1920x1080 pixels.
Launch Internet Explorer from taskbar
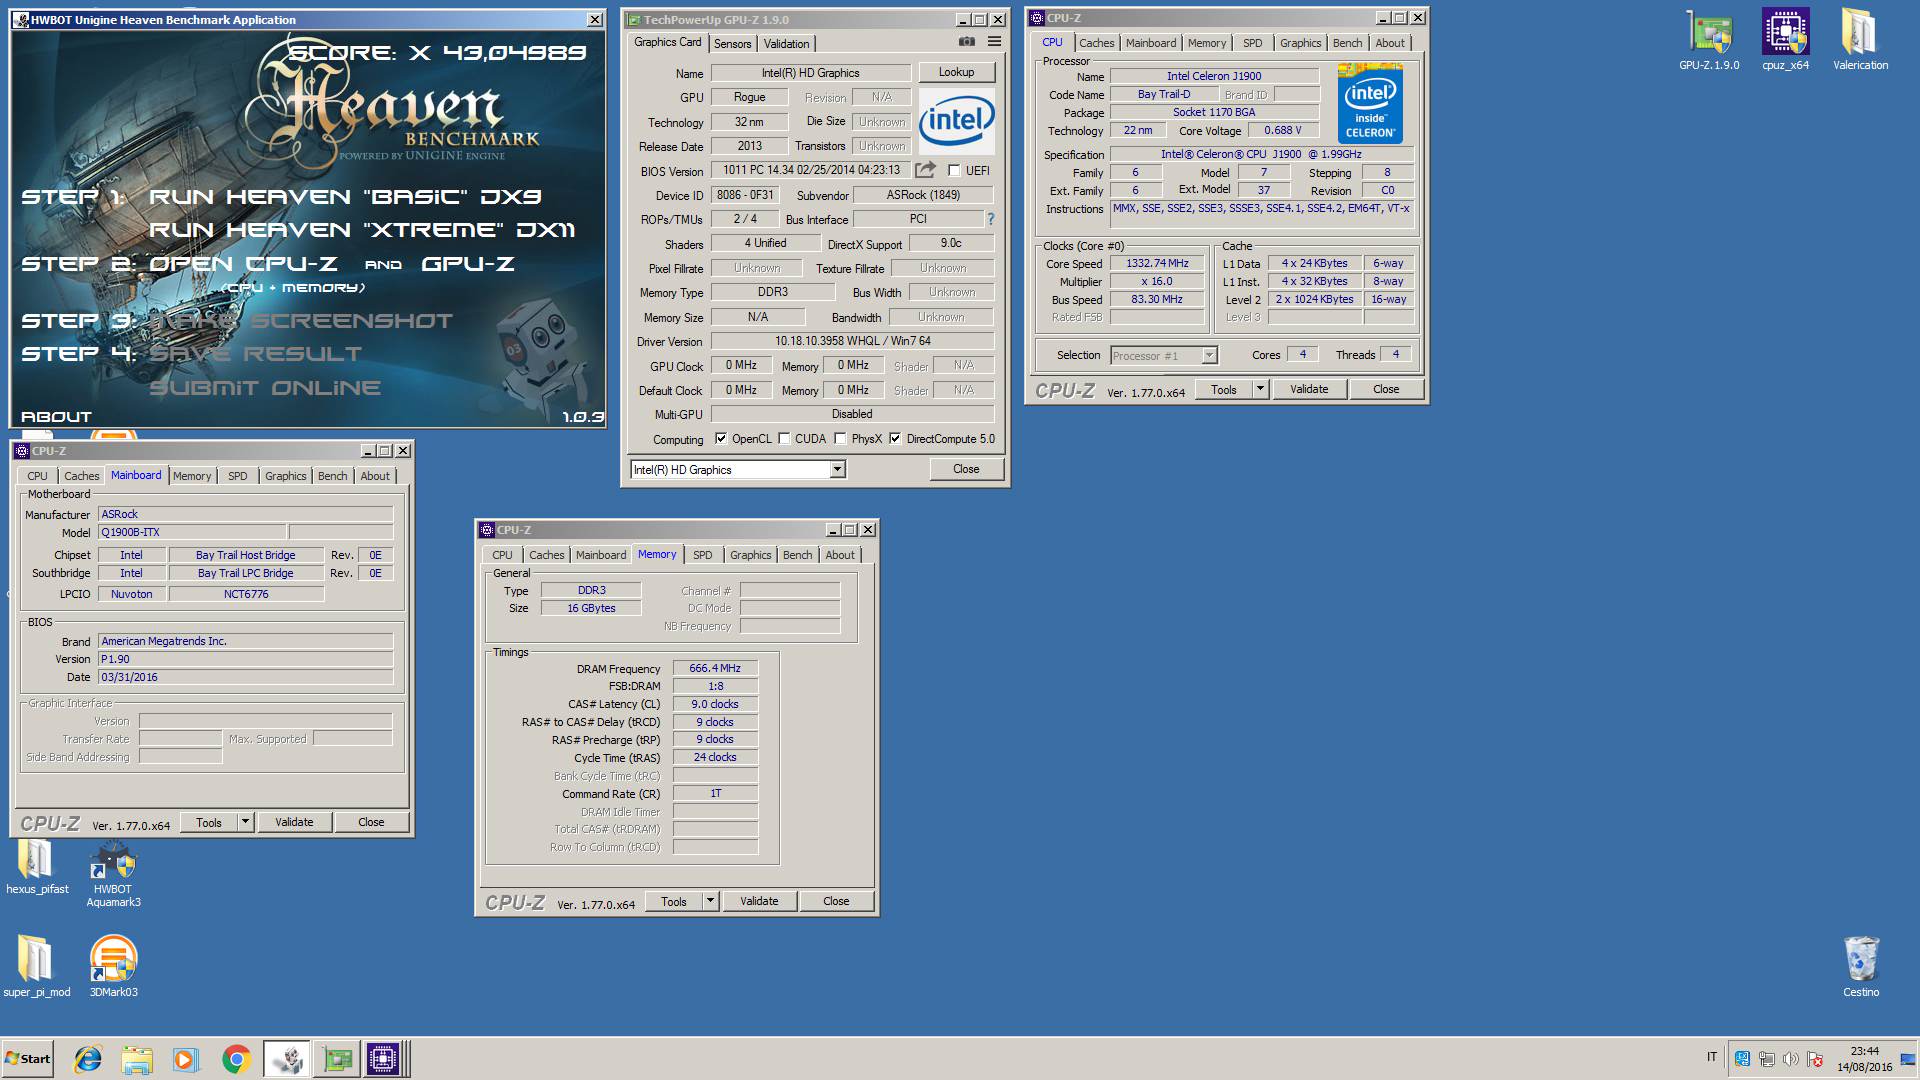[89, 1059]
